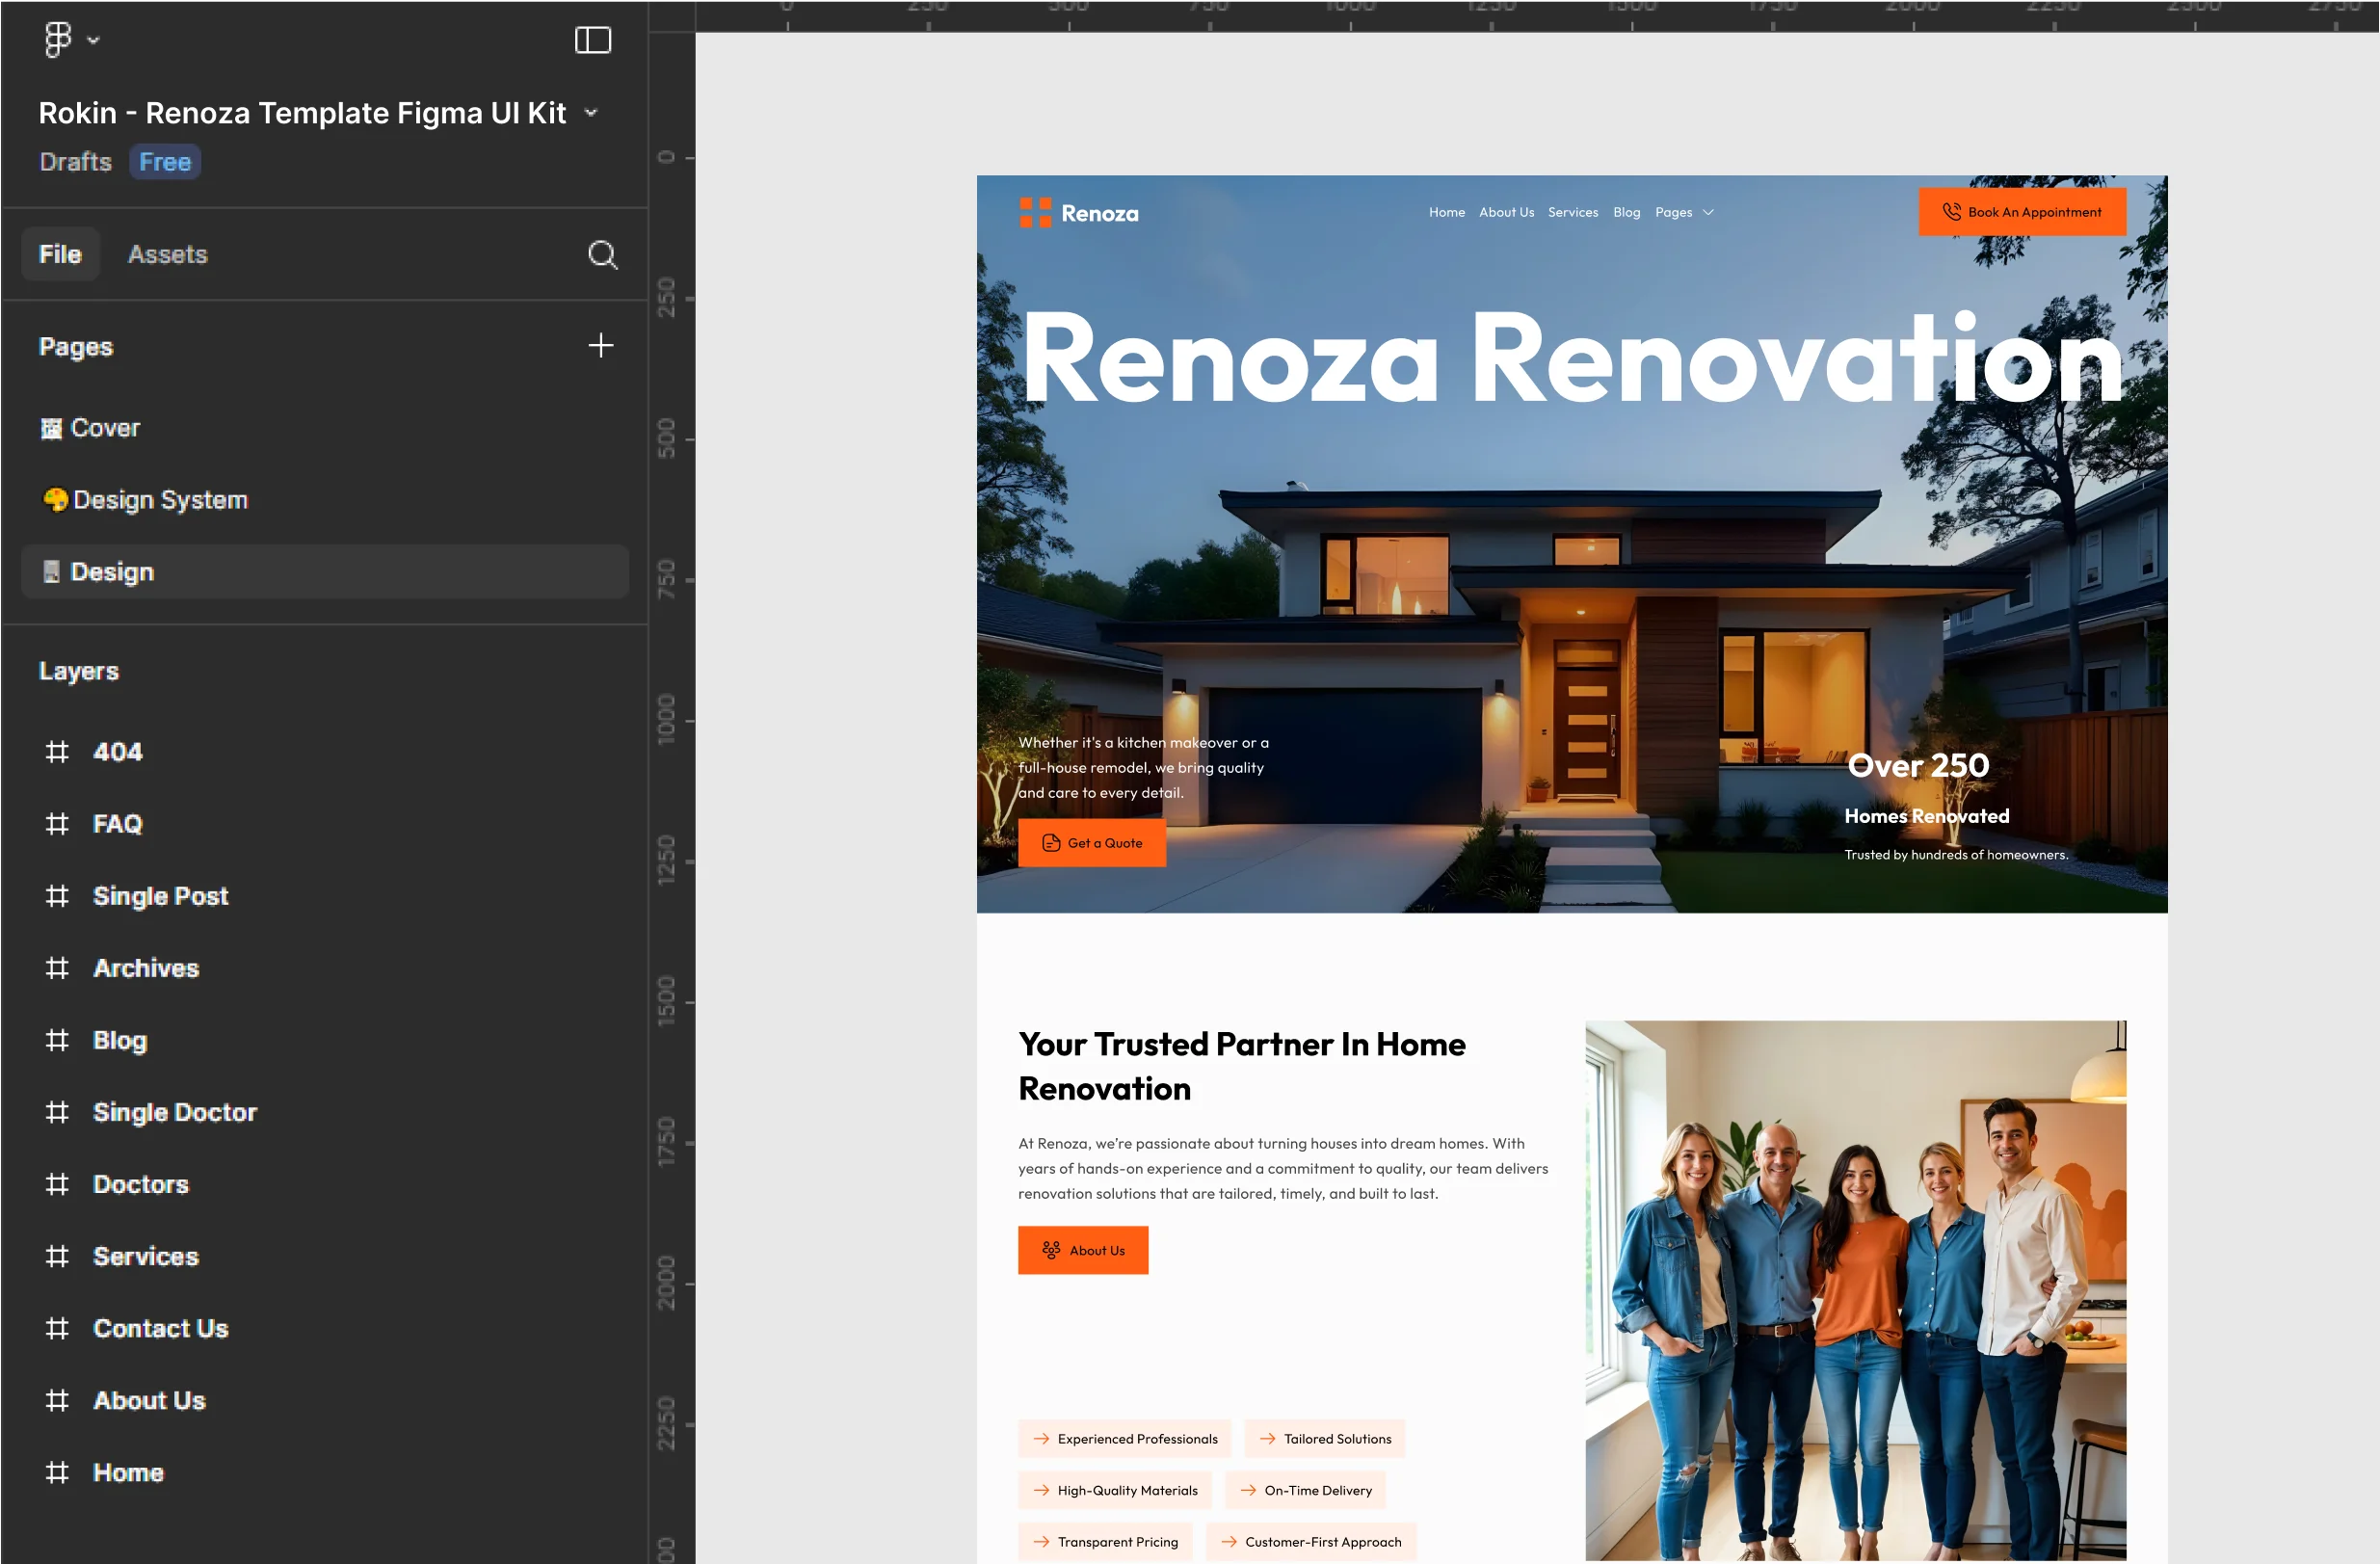Viewport: 2380px width, 1564px height.
Task: Click the Pages section header
Action: [x=76, y=347]
